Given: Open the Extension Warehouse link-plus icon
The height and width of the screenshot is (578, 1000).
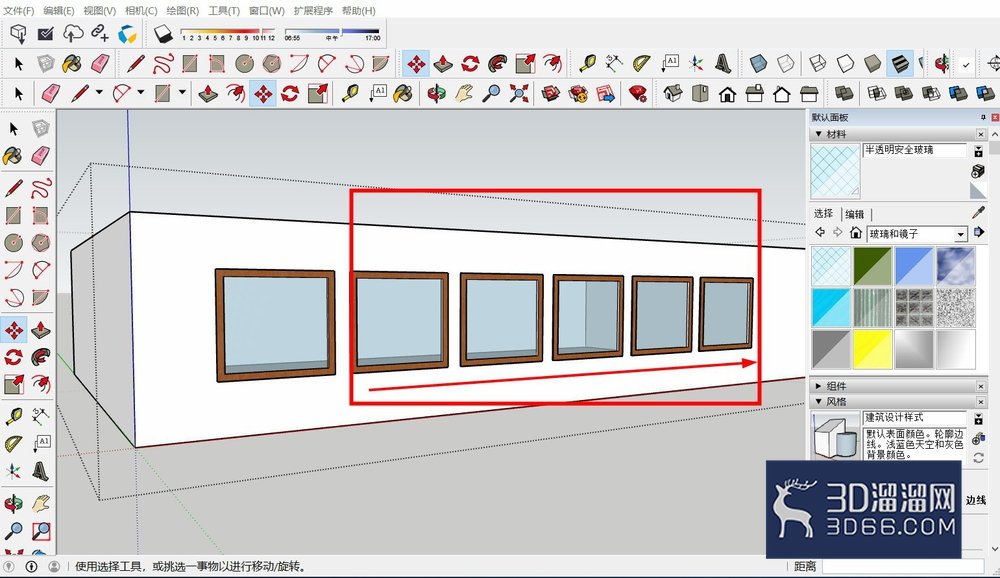Looking at the screenshot, I should coord(99,33).
